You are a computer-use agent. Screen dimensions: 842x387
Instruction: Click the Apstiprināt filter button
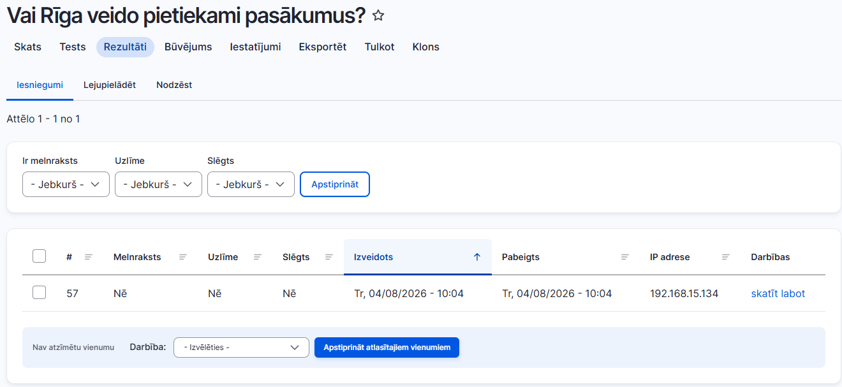coord(335,184)
